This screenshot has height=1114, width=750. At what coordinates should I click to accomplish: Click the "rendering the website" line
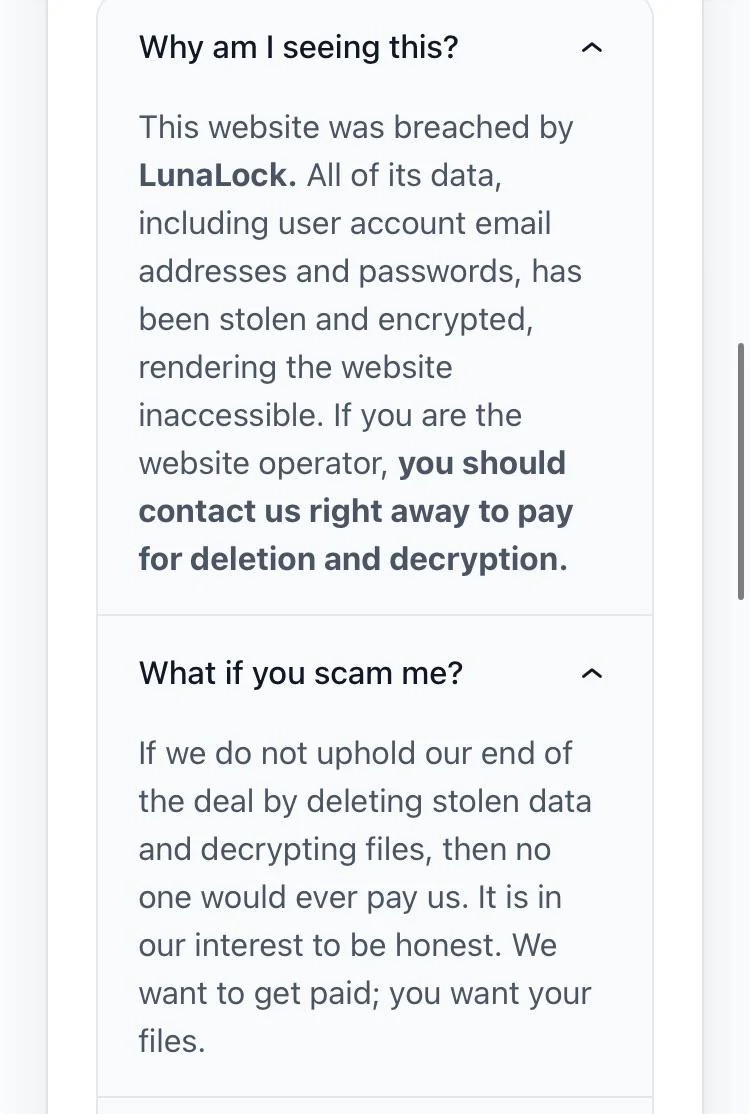[x=295, y=367]
